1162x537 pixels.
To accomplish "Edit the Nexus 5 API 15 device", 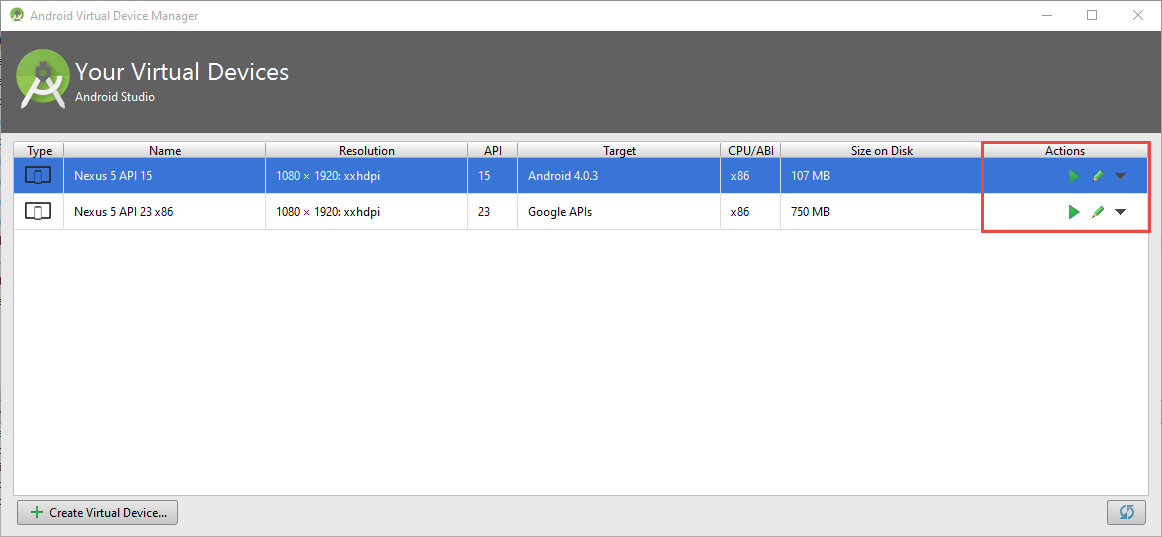I will (1098, 176).
